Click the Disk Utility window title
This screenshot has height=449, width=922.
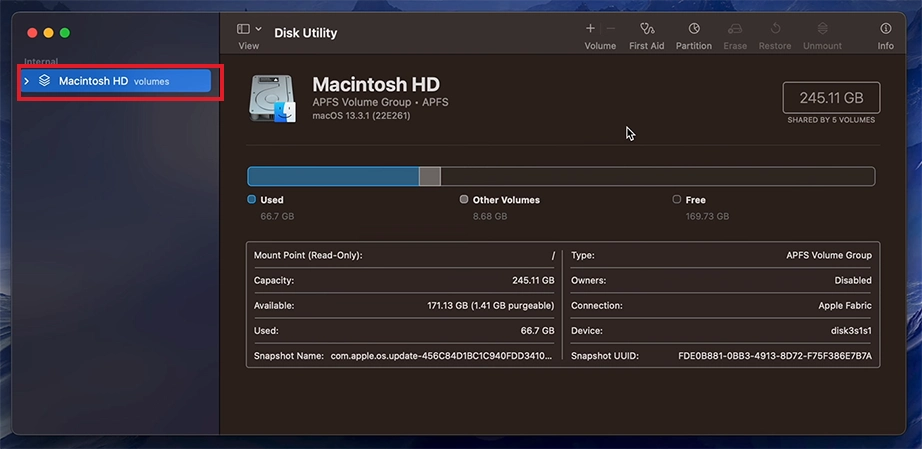pyautogui.click(x=306, y=33)
